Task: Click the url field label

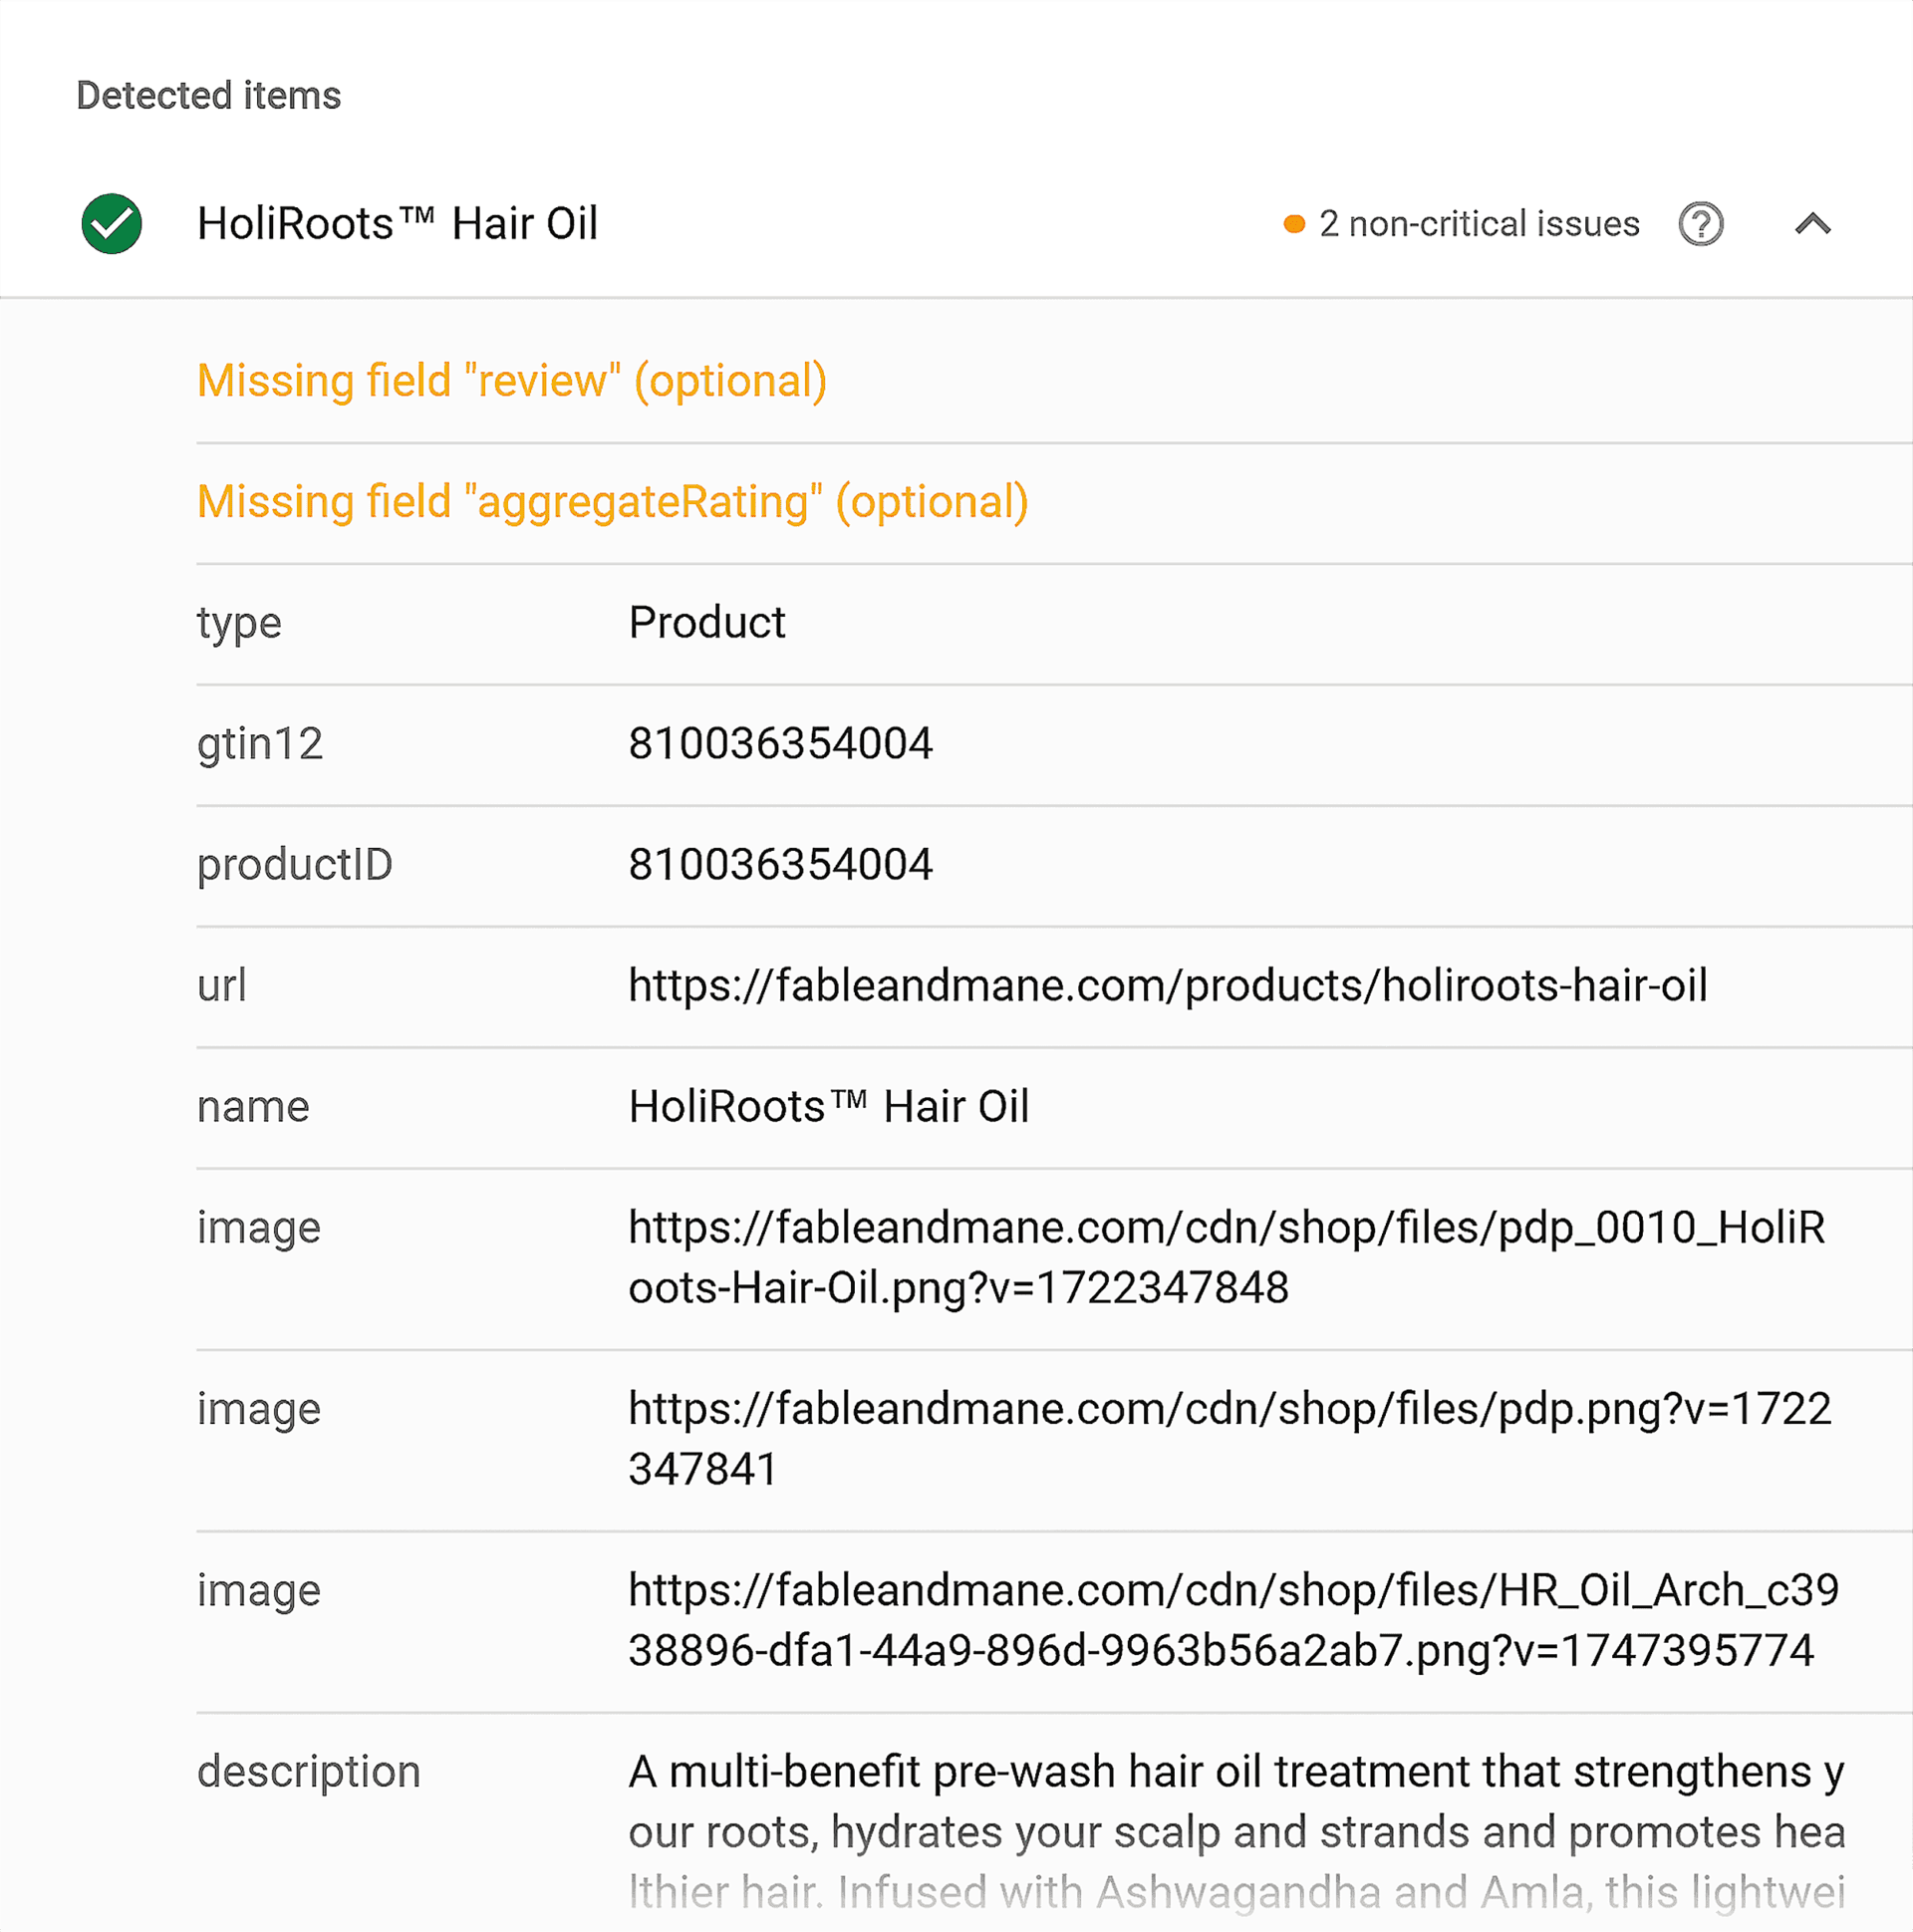Action: coord(221,986)
